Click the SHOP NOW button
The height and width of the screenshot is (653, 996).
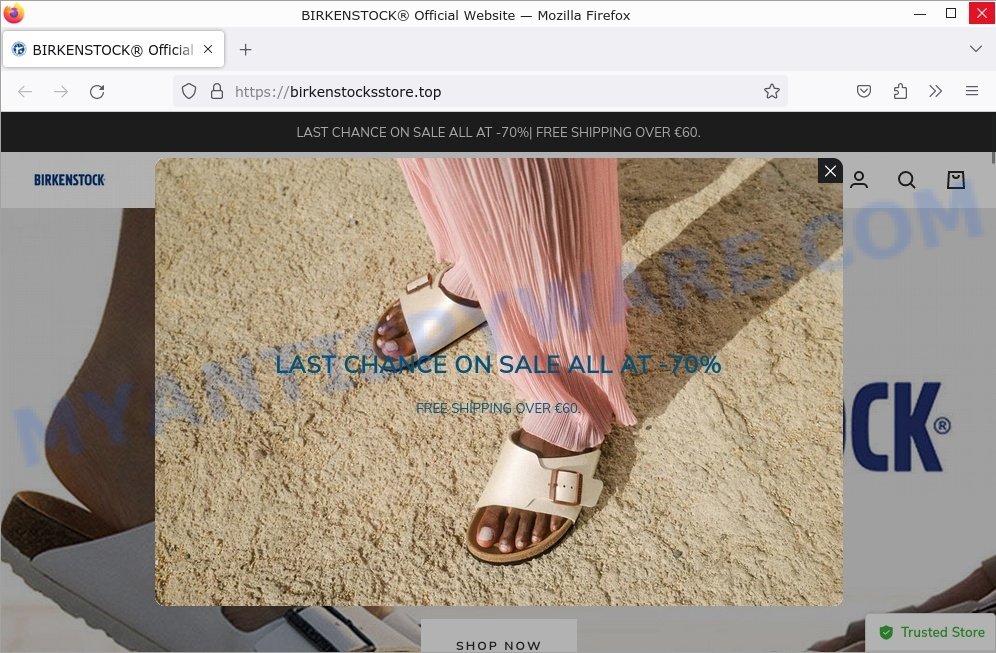(x=499, y=637)
